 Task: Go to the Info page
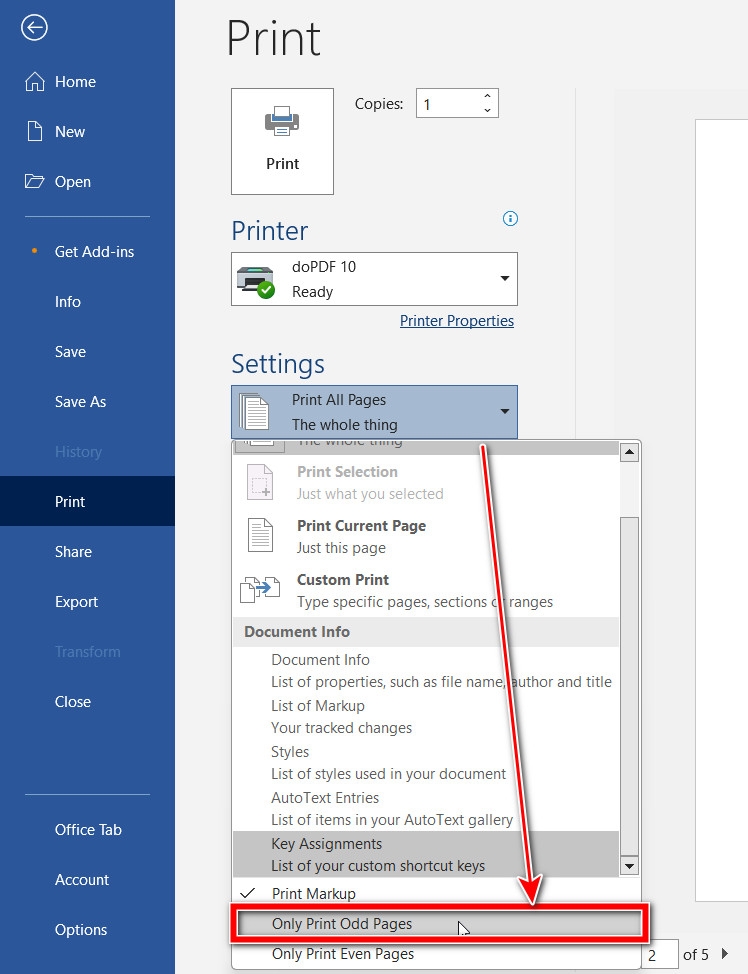click(87, 301)
